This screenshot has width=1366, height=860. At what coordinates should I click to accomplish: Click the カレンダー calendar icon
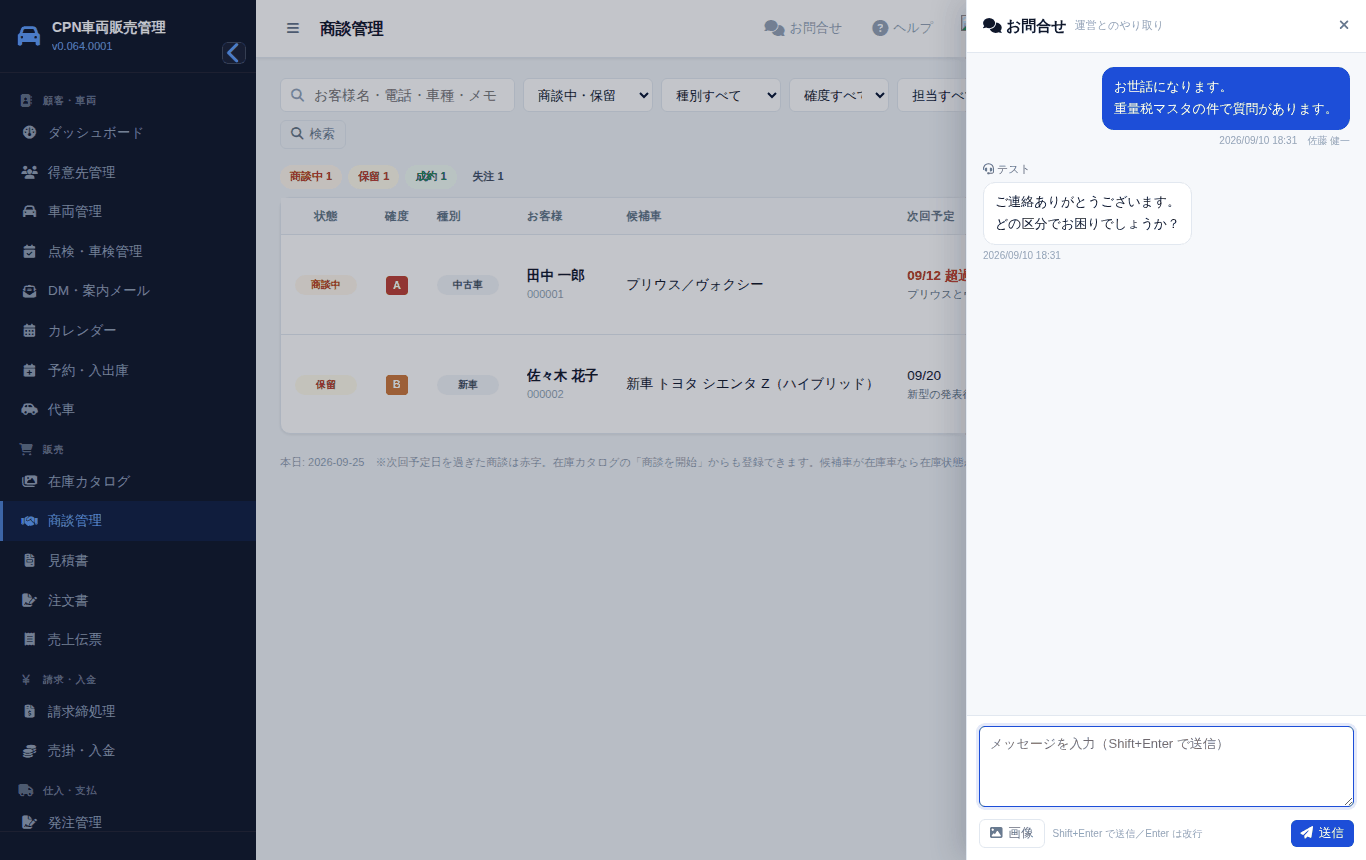coord(29,330)
